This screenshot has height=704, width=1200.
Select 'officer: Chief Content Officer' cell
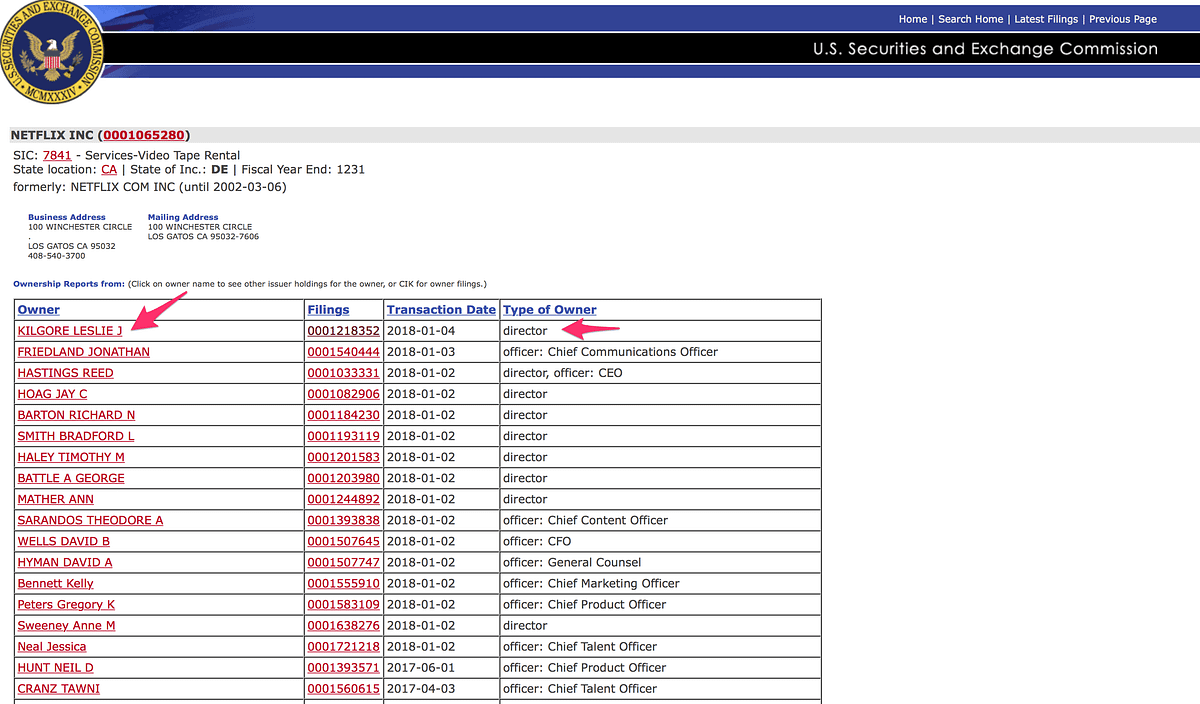click(660, 520)
